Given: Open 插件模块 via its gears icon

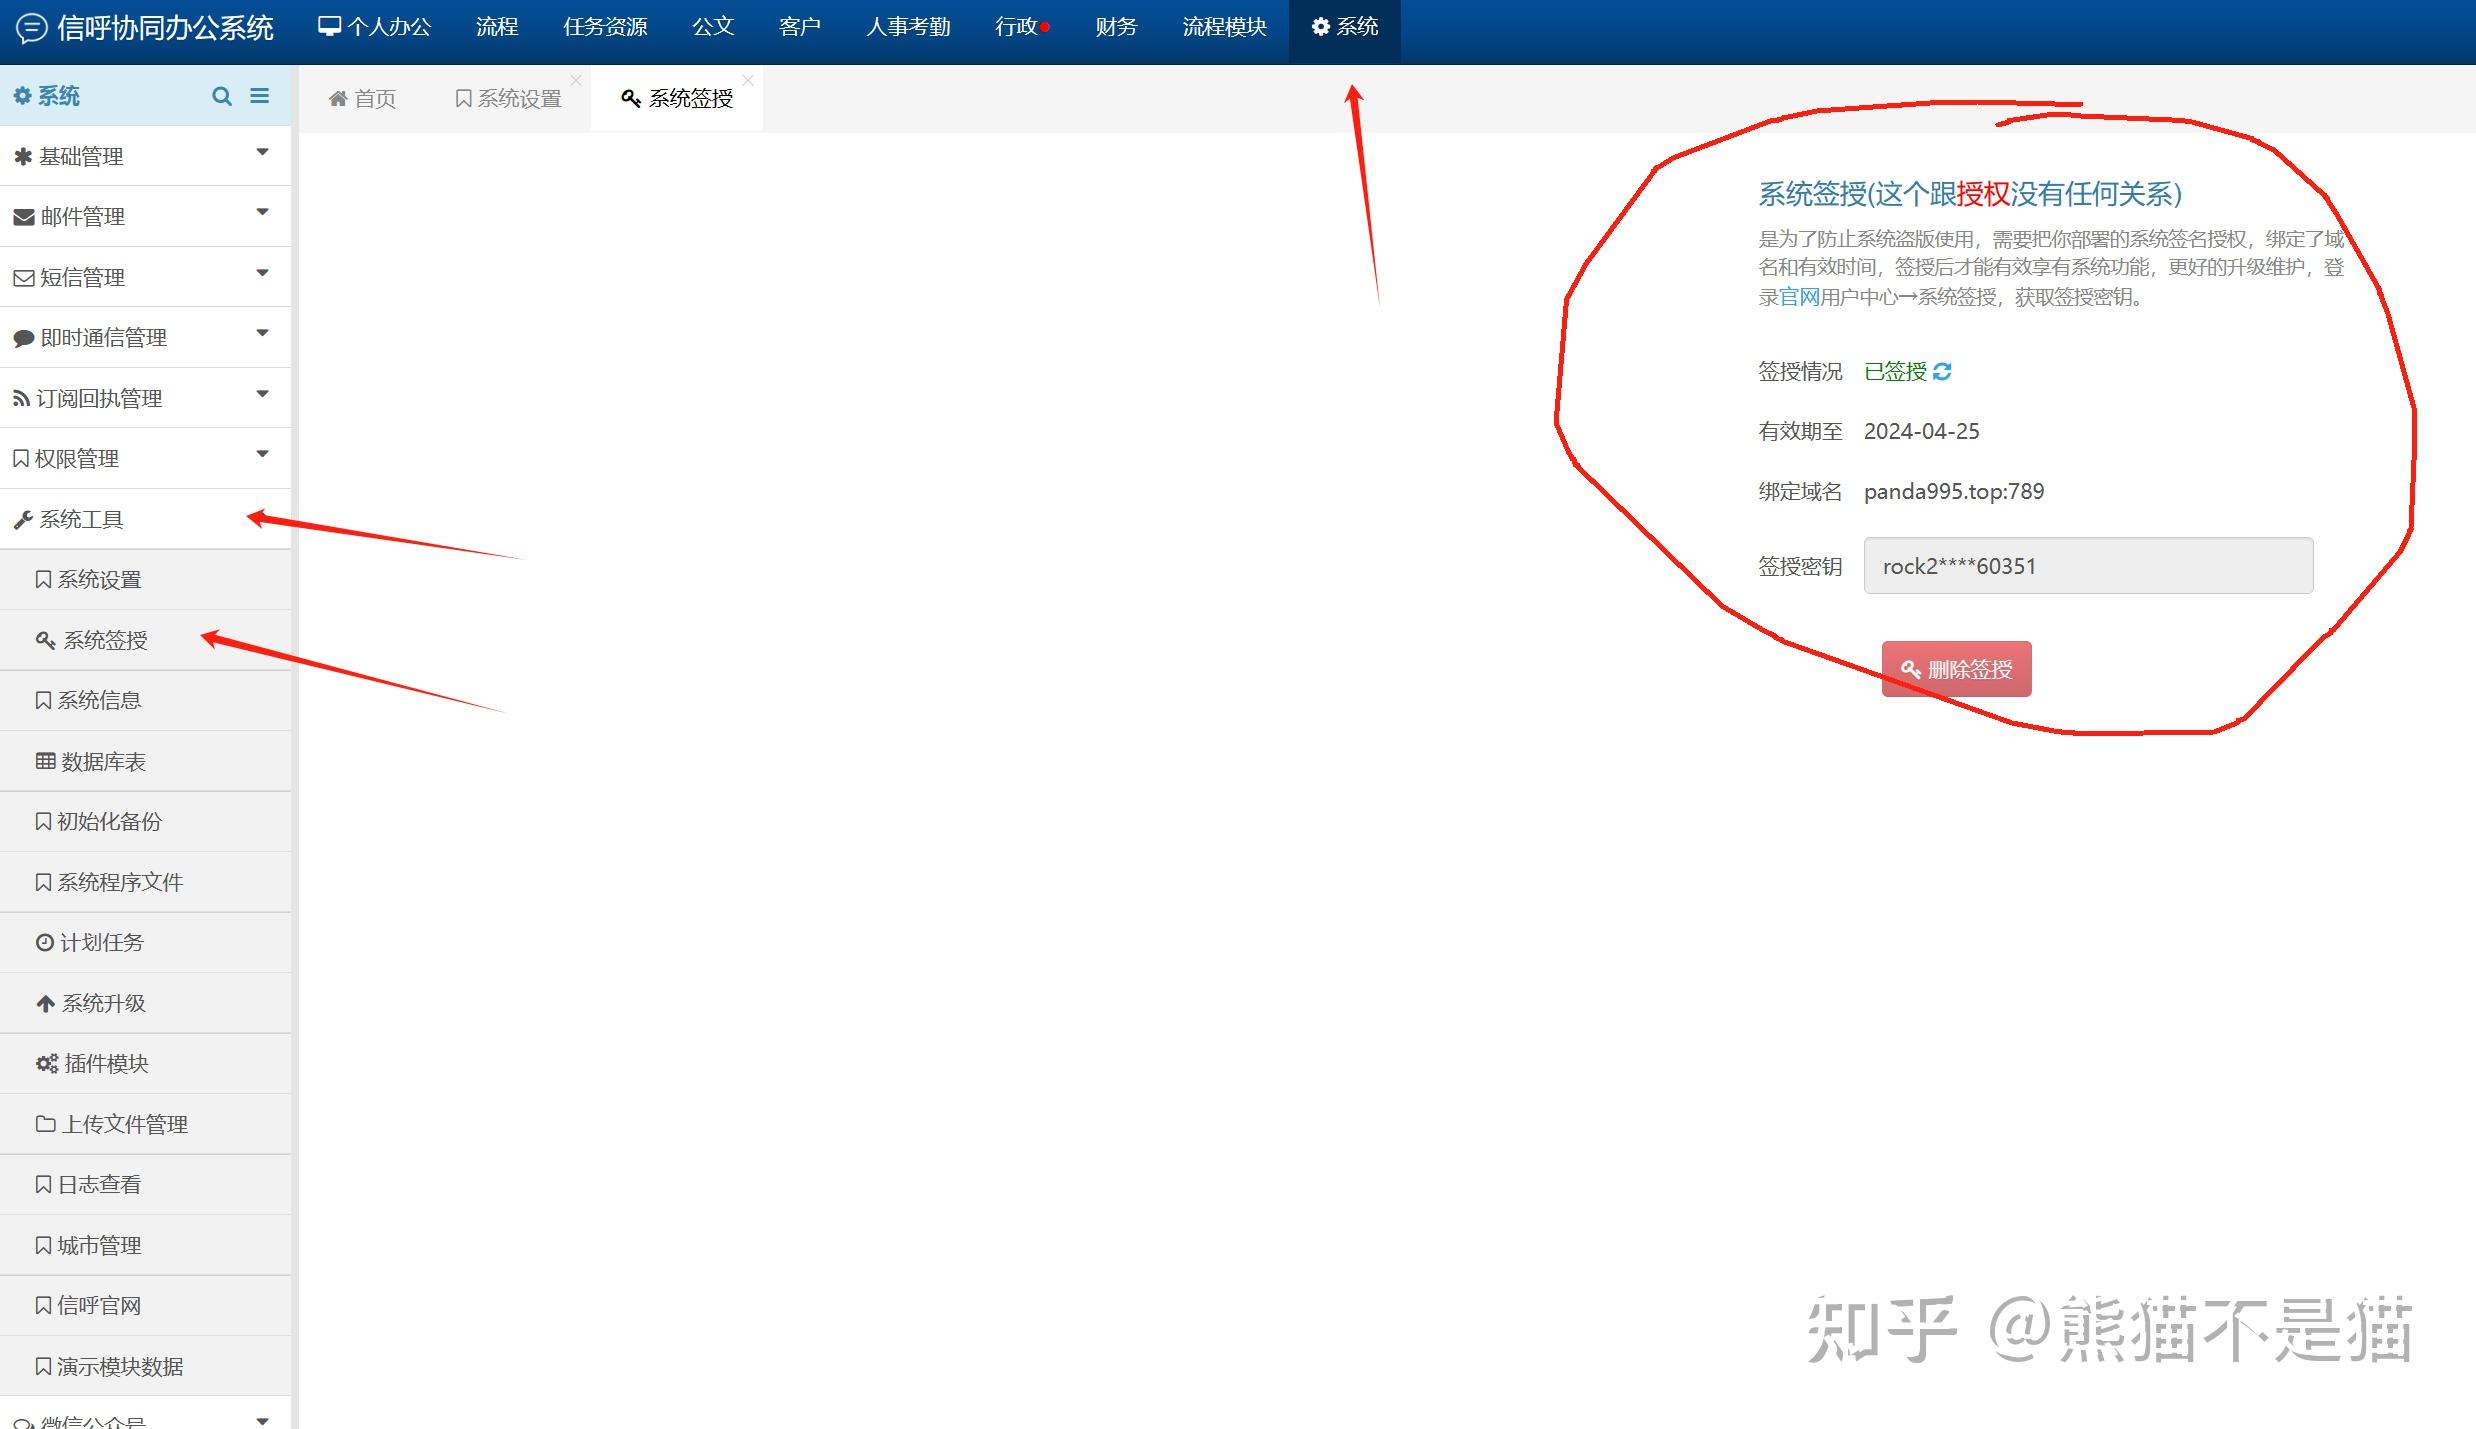Looking at the screenshot, I should 45,1063.
